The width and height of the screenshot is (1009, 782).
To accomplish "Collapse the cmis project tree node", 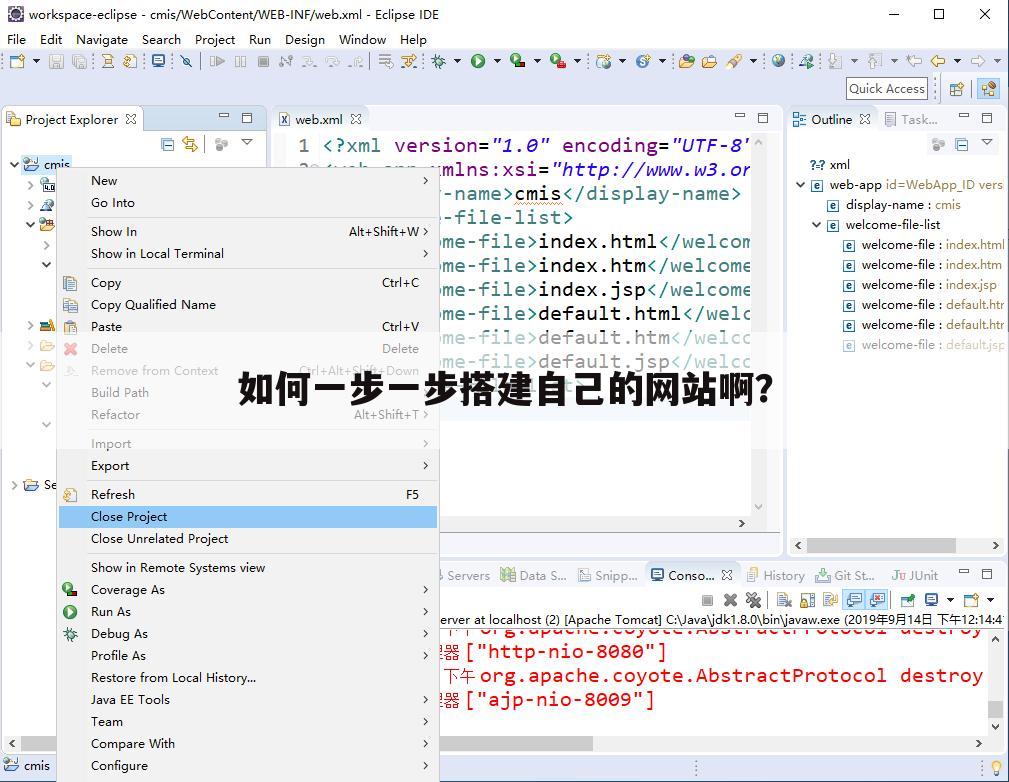I will 14,165.
